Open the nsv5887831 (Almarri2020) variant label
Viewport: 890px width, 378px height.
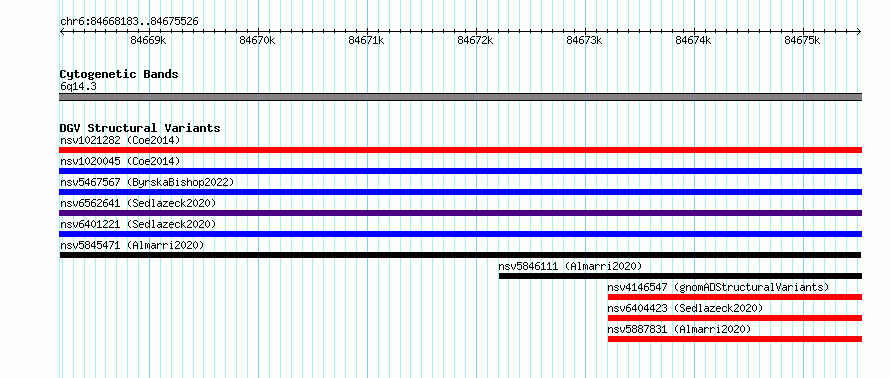click(x=679, y=329)
